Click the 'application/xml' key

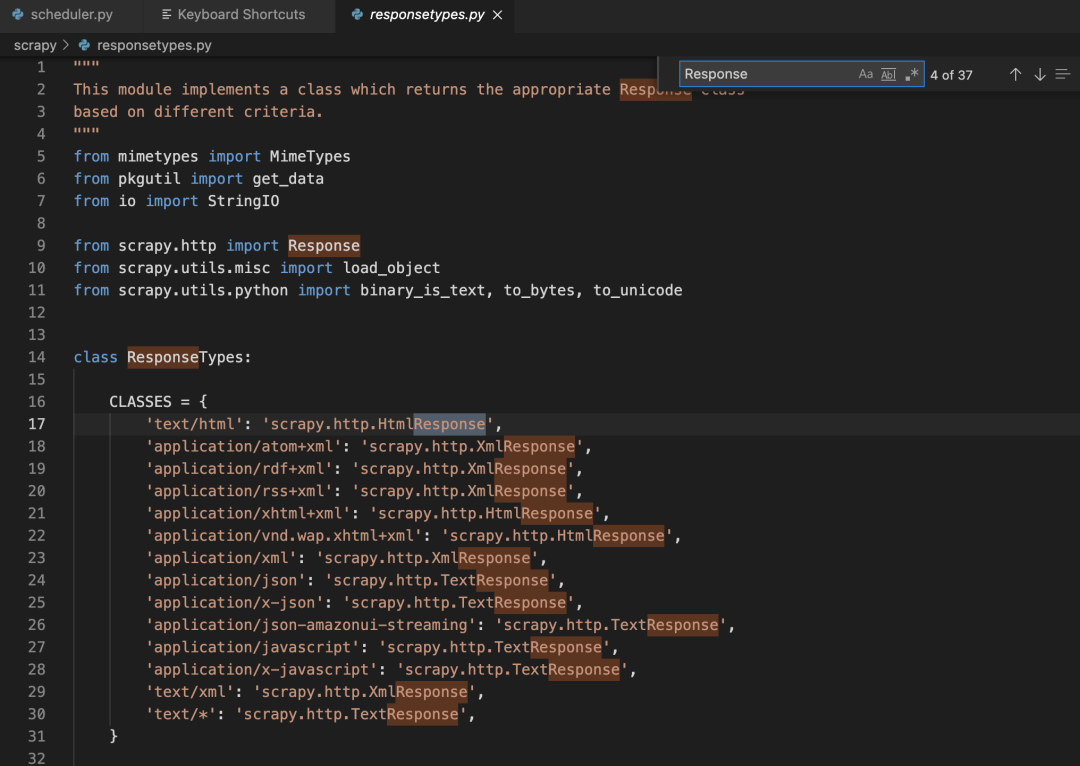(x=221, y=558)
